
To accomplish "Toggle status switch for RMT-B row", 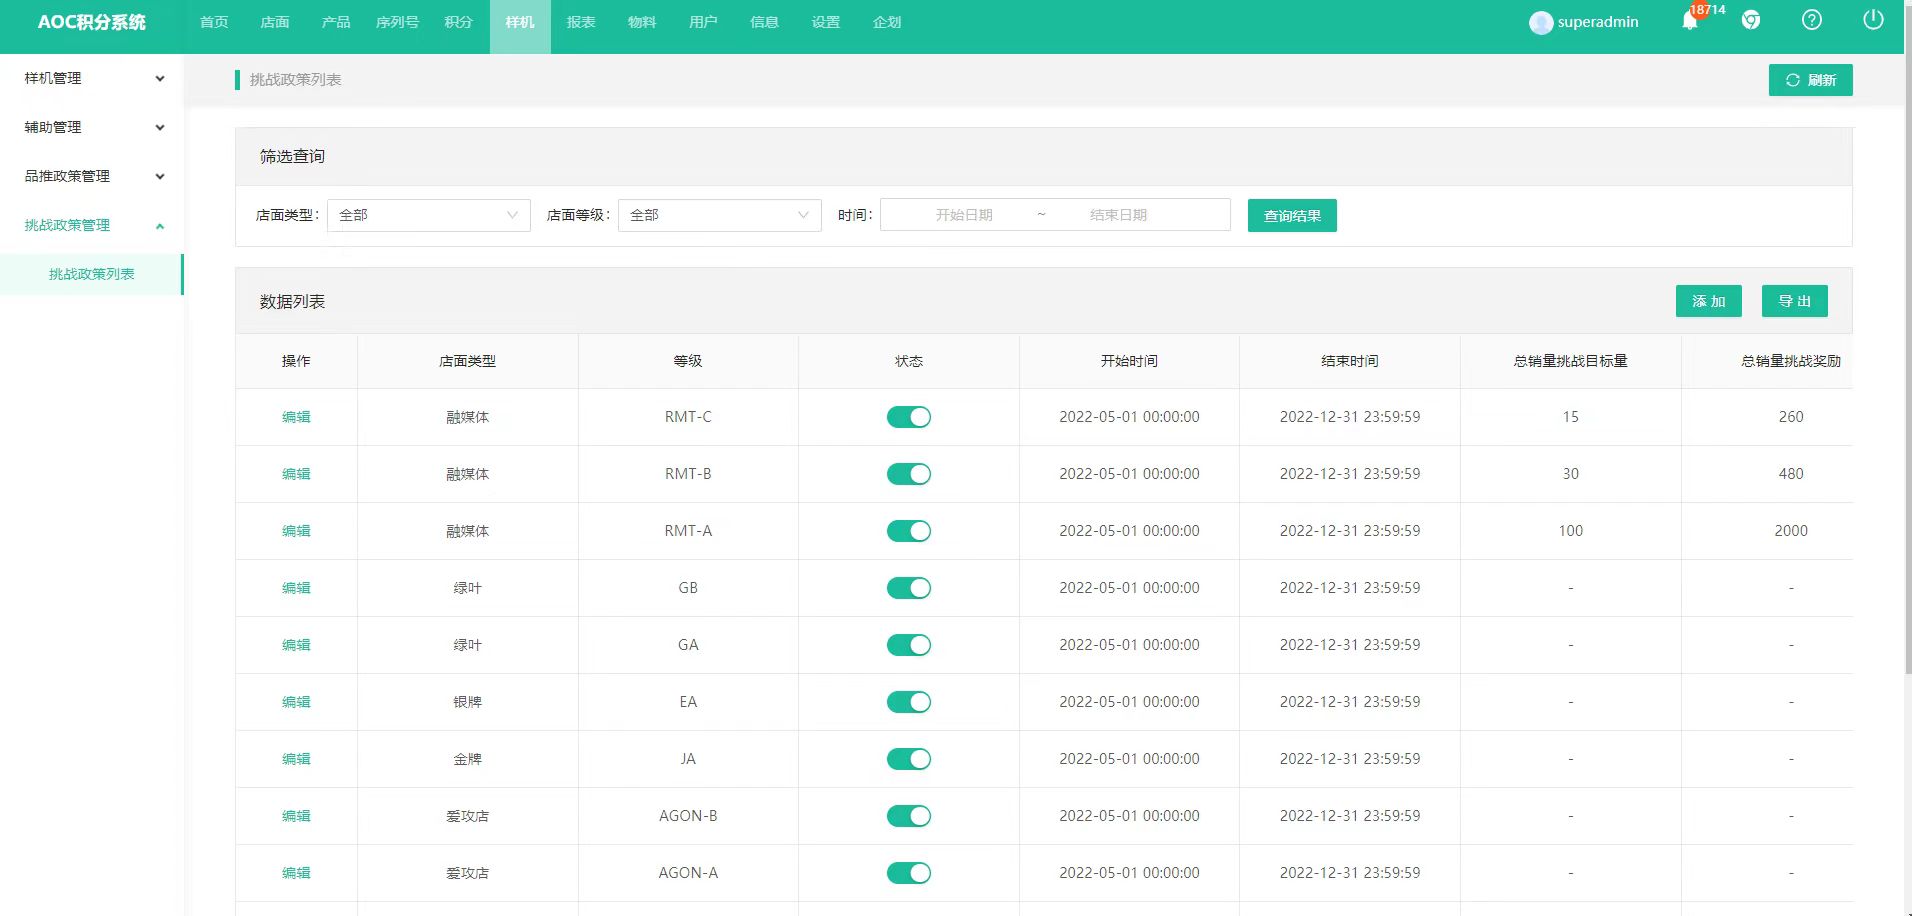I will [x=909, y=474].
